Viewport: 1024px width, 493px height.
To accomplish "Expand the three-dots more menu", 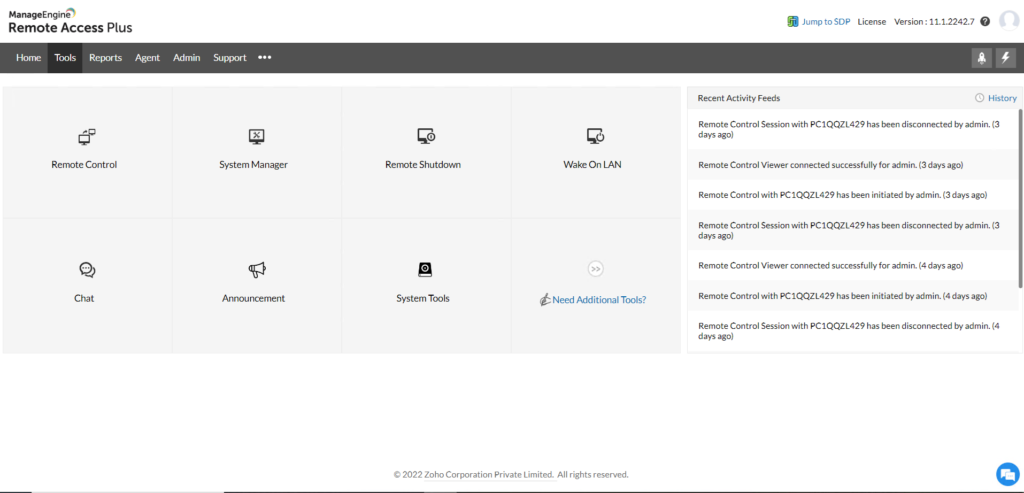I will click(x=264, y=57).
